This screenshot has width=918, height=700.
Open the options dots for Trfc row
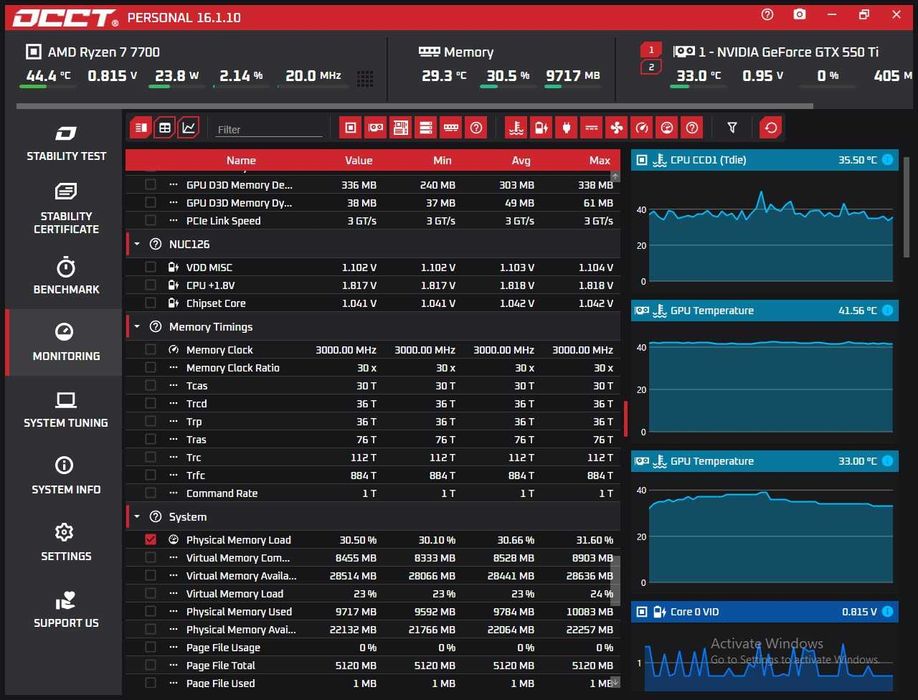[173, 475]
